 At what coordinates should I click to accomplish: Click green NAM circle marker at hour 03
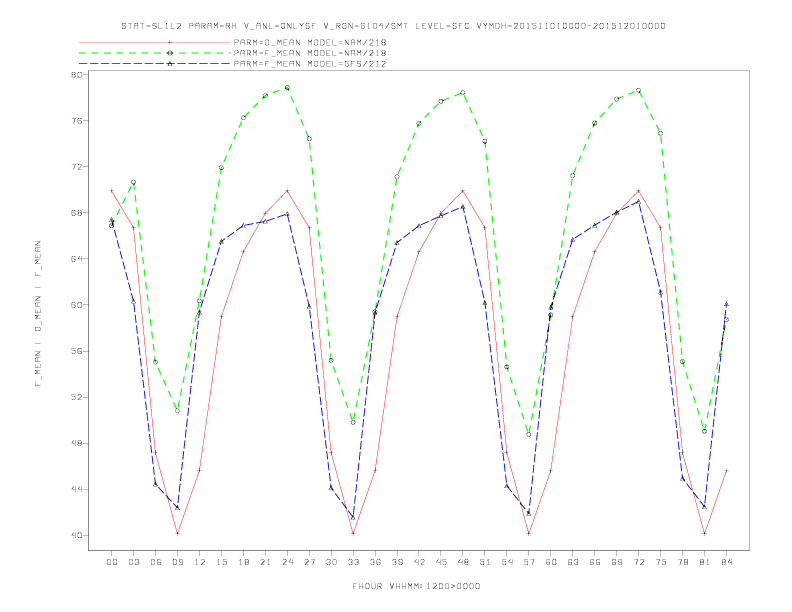coord(133,182)
